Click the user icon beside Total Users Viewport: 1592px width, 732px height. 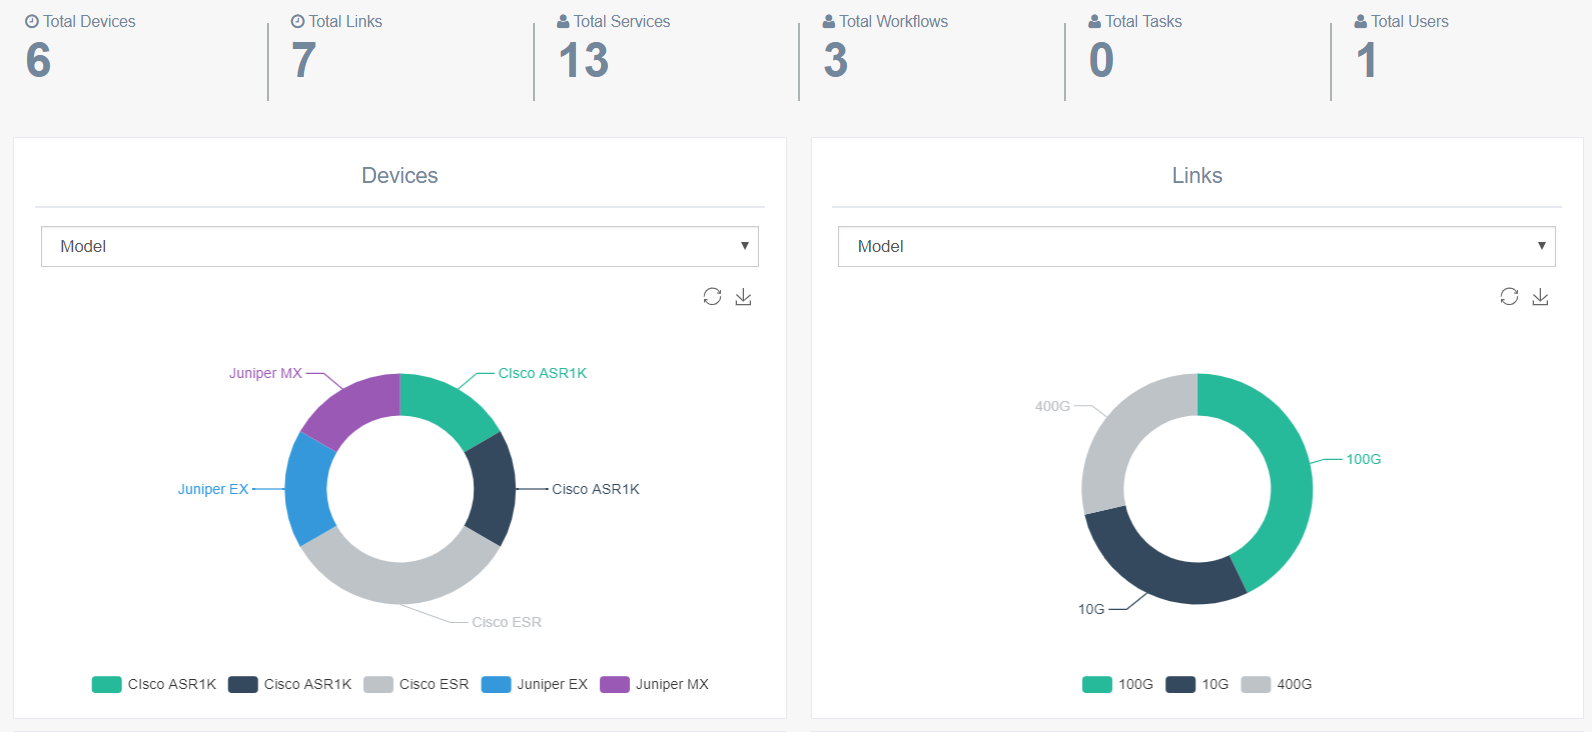[x=1361, y=21]
